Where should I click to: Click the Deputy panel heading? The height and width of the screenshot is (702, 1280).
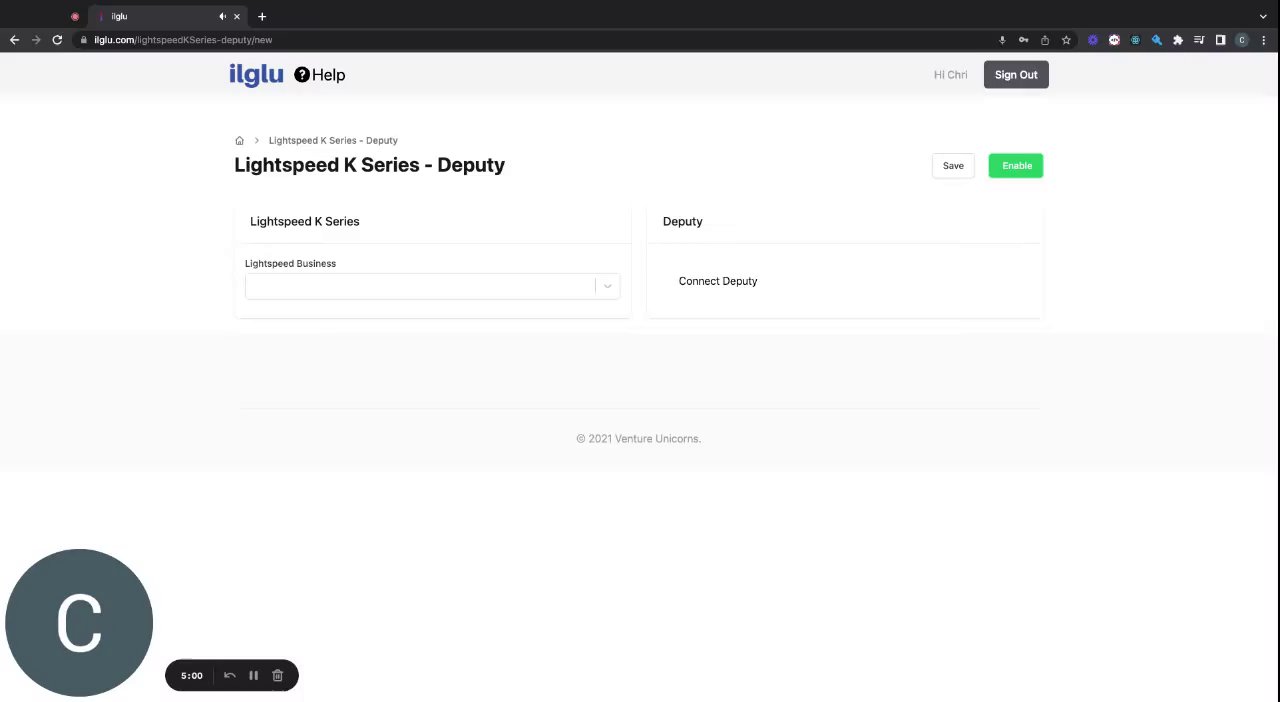(x=683, y=221)
